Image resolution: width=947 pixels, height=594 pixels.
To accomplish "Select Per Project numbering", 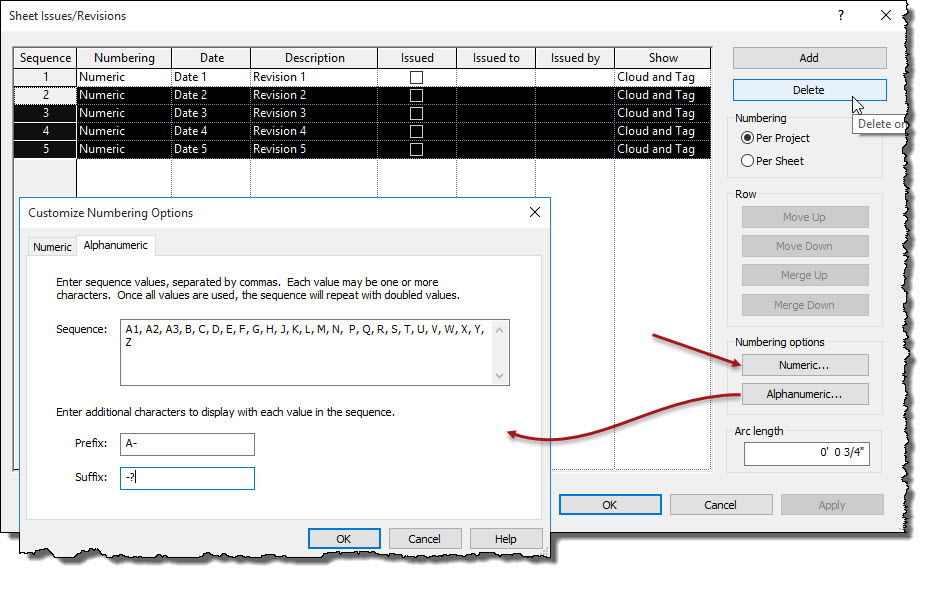I will click(748, 140).
